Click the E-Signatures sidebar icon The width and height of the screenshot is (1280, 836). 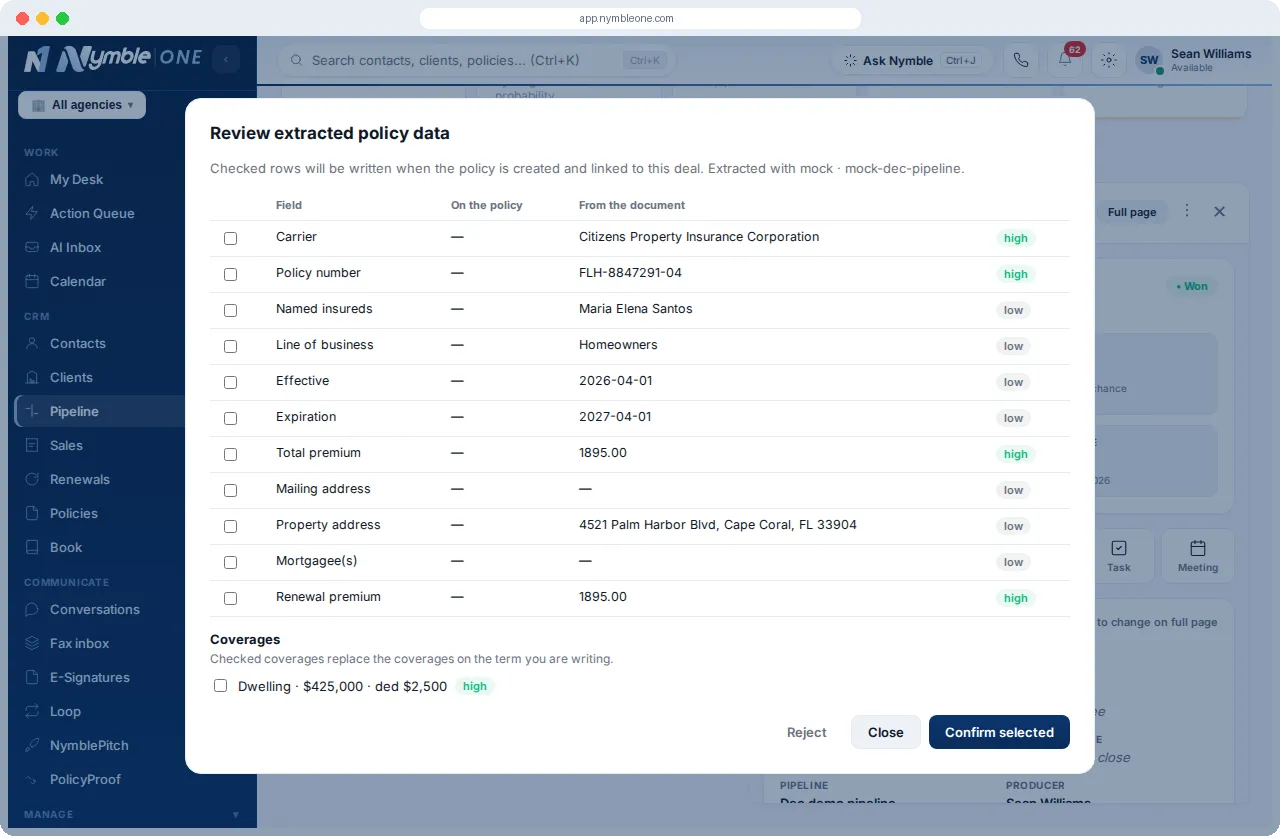click(x=32, y=678)
